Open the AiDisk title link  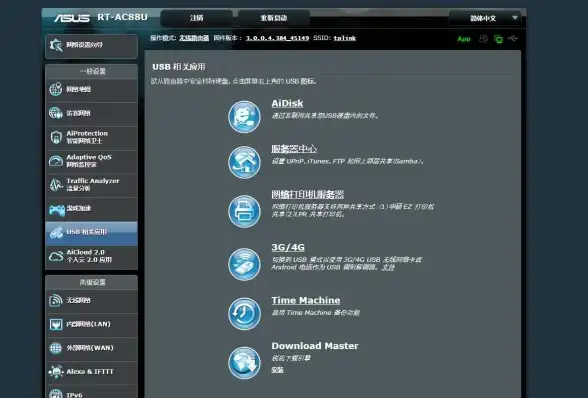[287, 104]
